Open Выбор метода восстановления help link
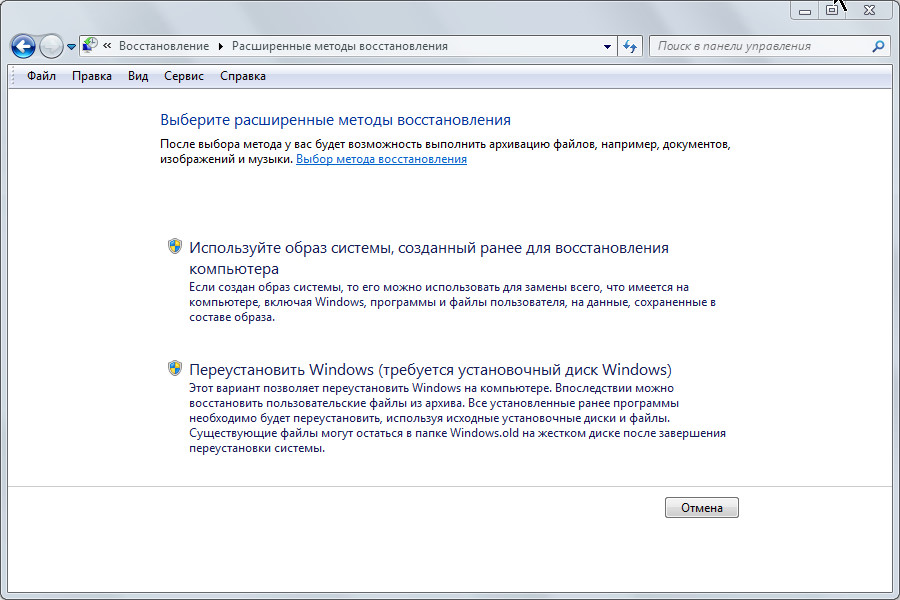Viewport: 900px width, 600px height. pos(381,159)
